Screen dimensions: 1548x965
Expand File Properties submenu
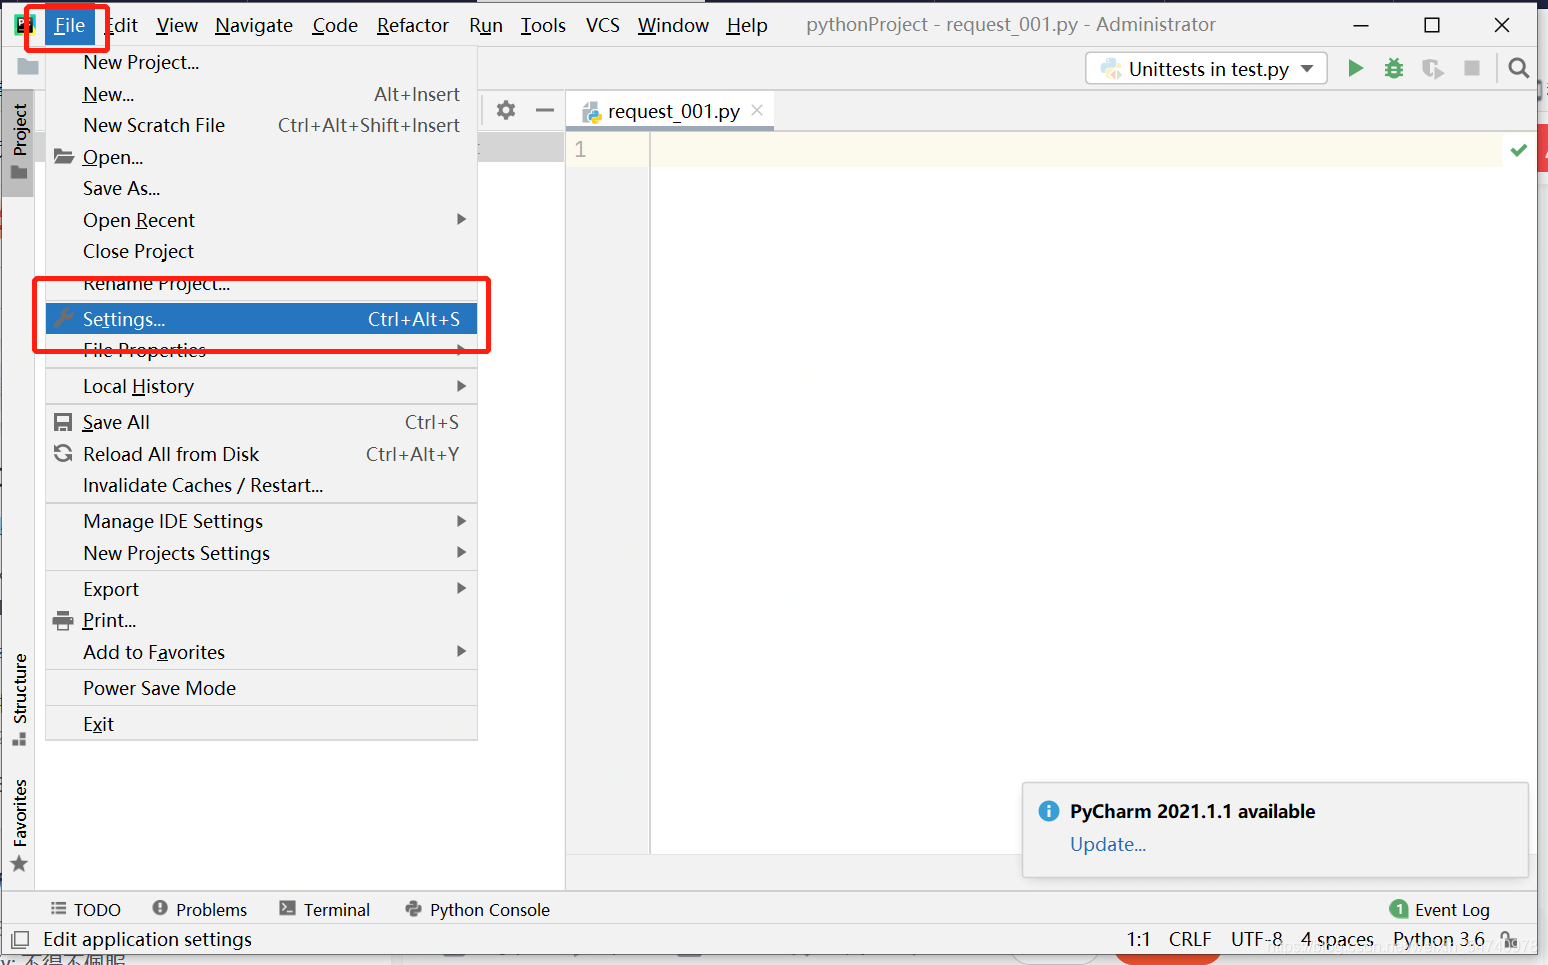[x=261, y=350]
